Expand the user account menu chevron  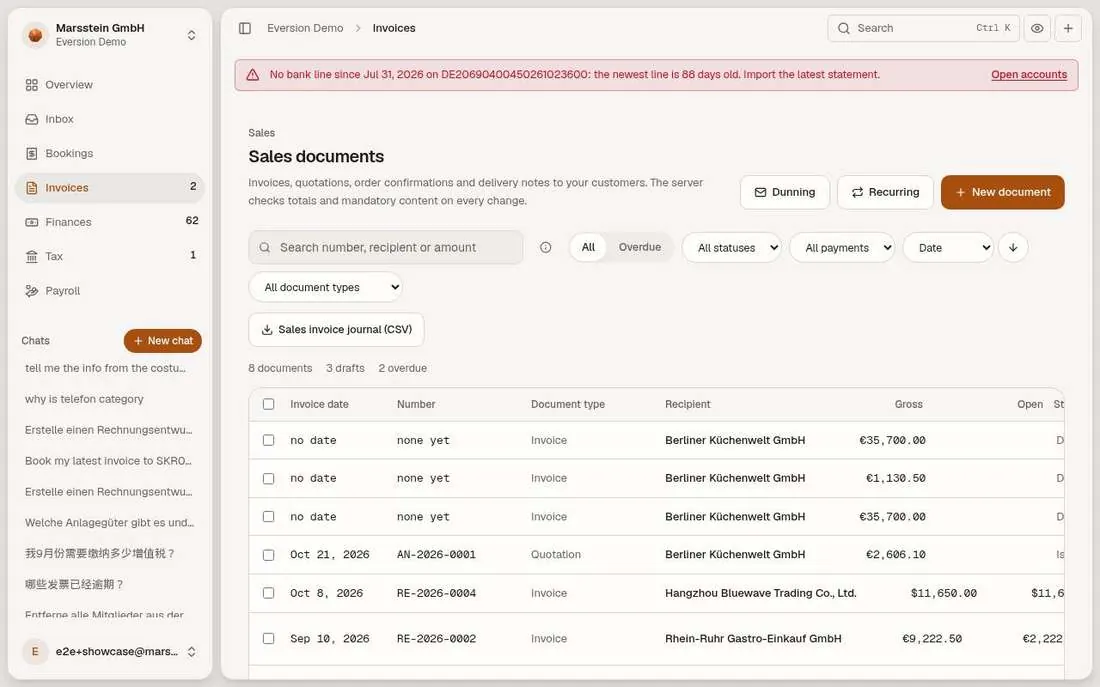[x=192, y=651]
